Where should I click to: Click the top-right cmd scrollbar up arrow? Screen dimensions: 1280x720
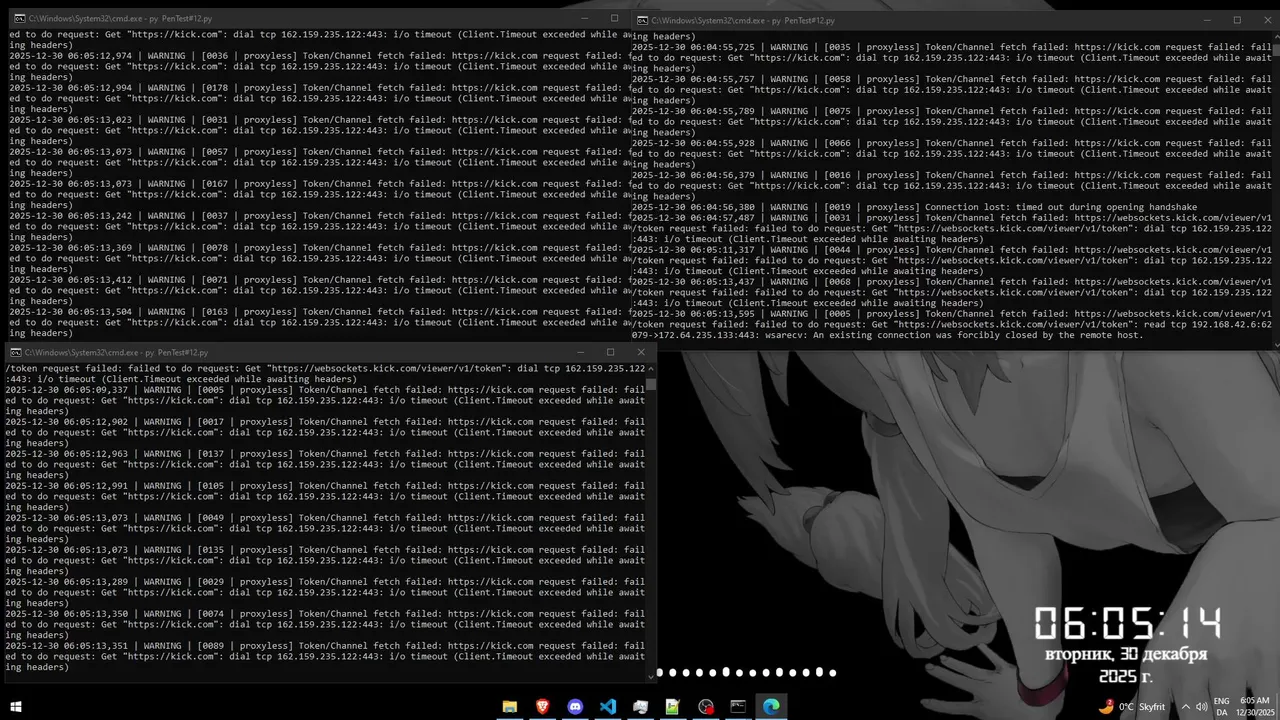pyautogui.click(x=1276, y=36)
